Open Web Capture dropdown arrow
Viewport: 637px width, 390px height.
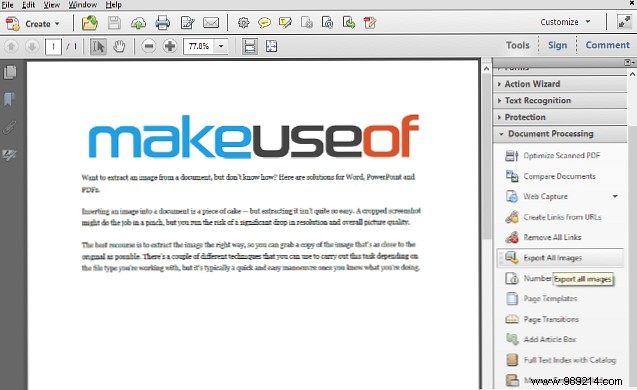point(615,197)
